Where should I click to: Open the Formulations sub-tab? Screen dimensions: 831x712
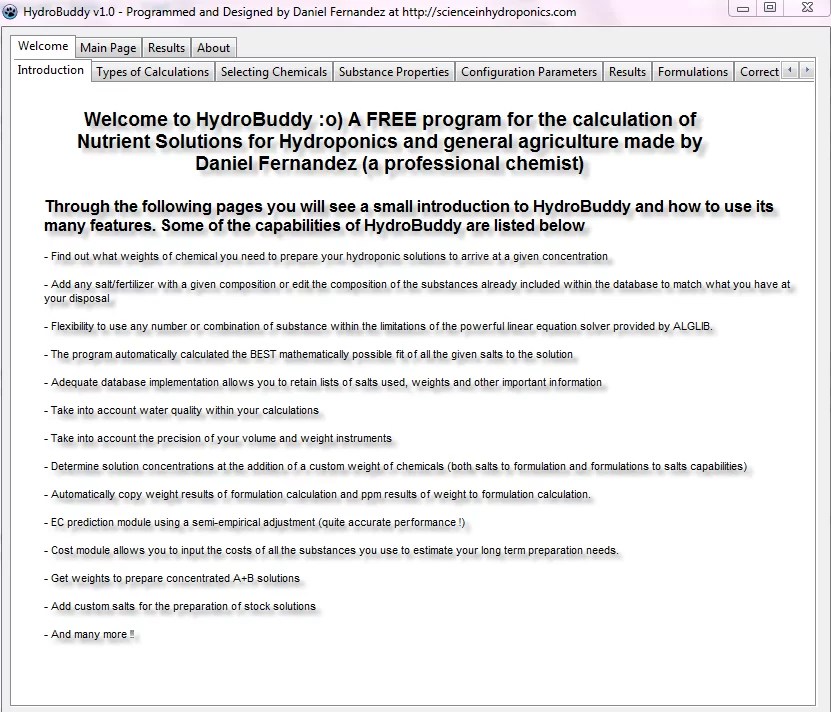[693, 72]
